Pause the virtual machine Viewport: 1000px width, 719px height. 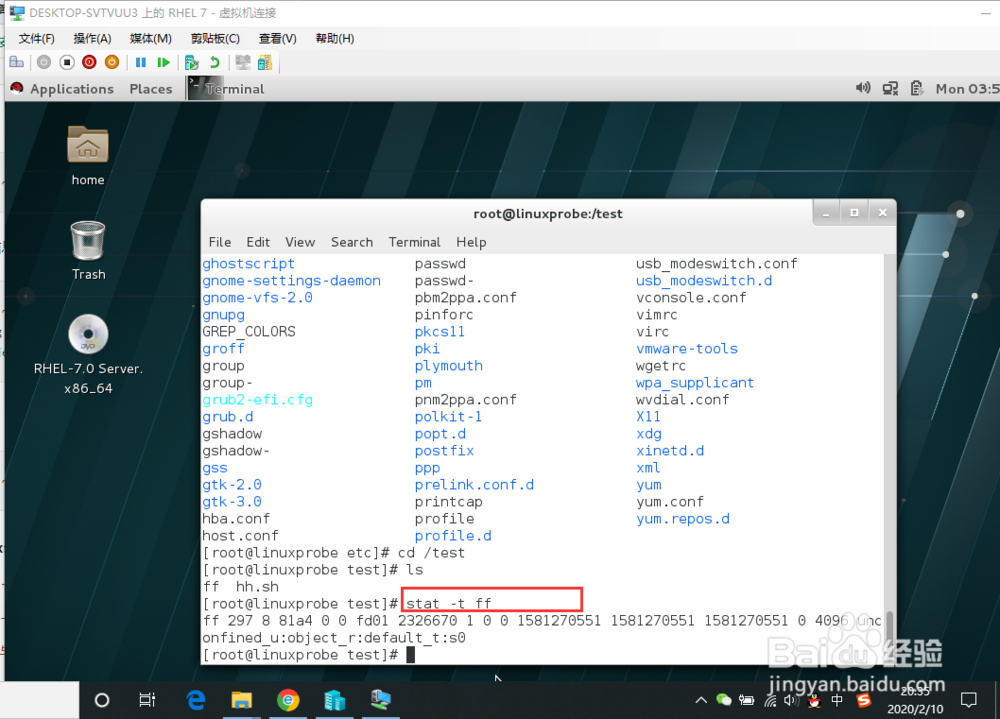click(141, 62)
